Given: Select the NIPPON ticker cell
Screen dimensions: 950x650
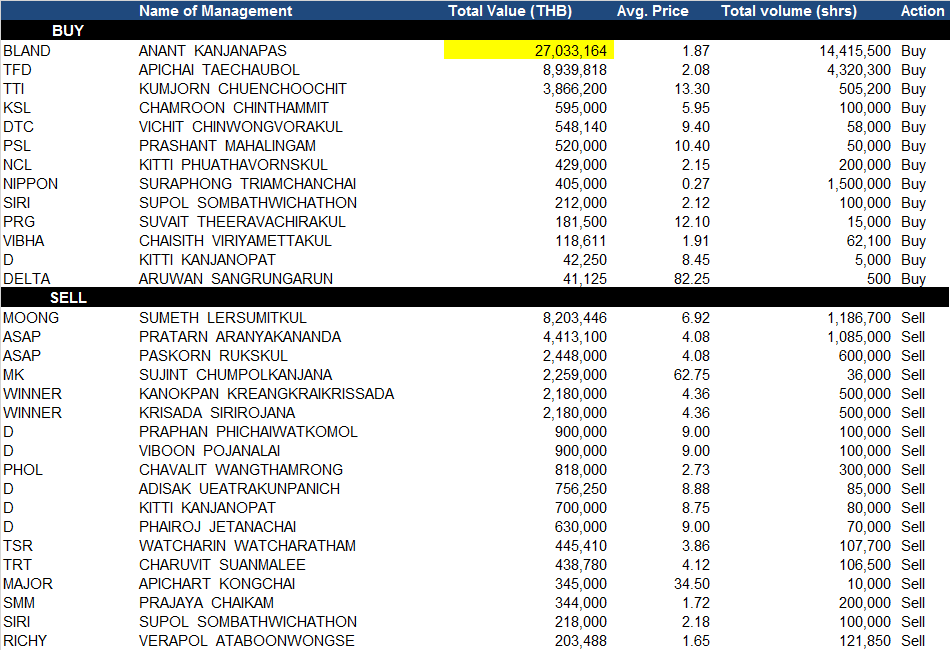Looking at the screenshot, I should [x=30, y=184].
